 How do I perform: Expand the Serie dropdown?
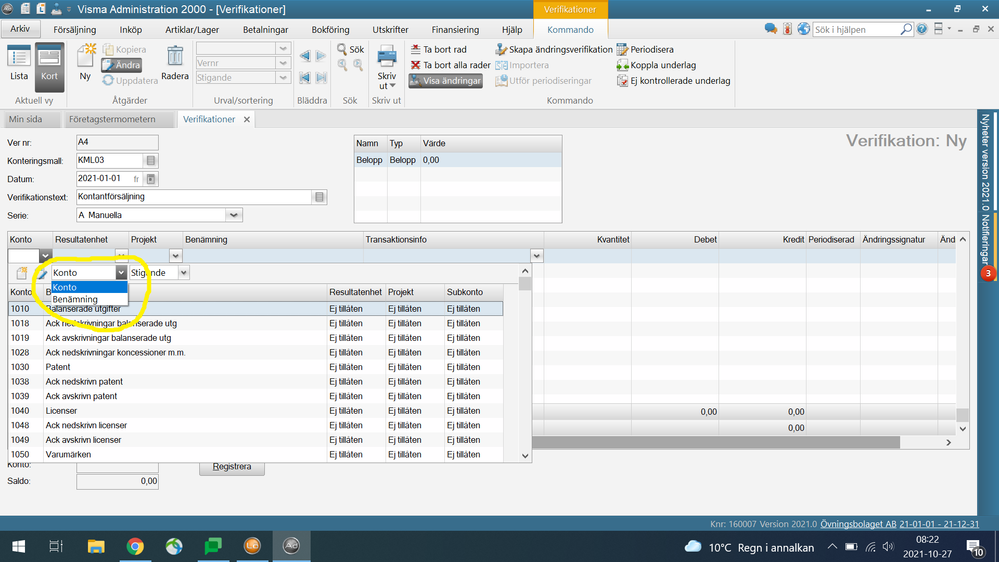coord(234,215)
